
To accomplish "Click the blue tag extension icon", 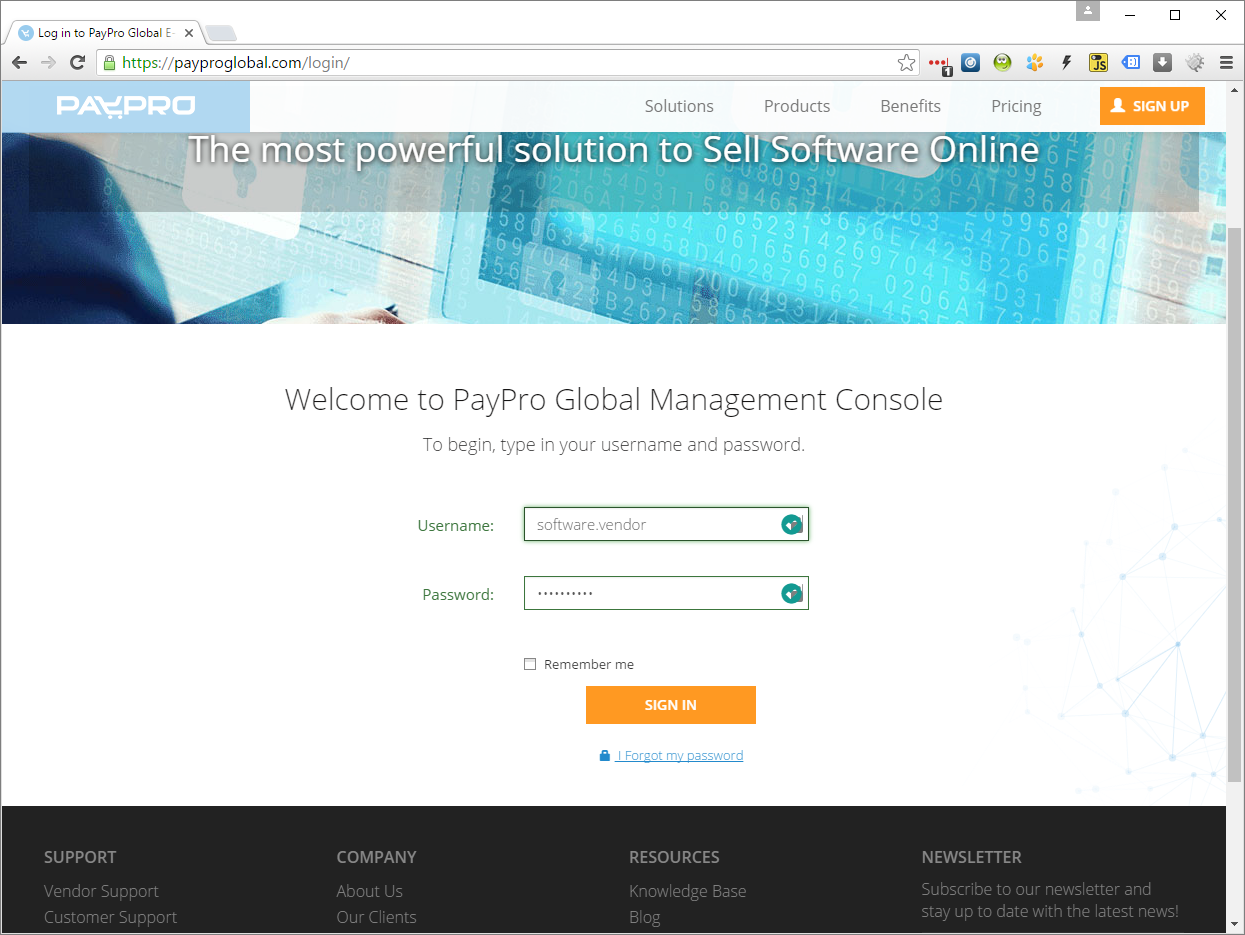I will pos(1130,63).
